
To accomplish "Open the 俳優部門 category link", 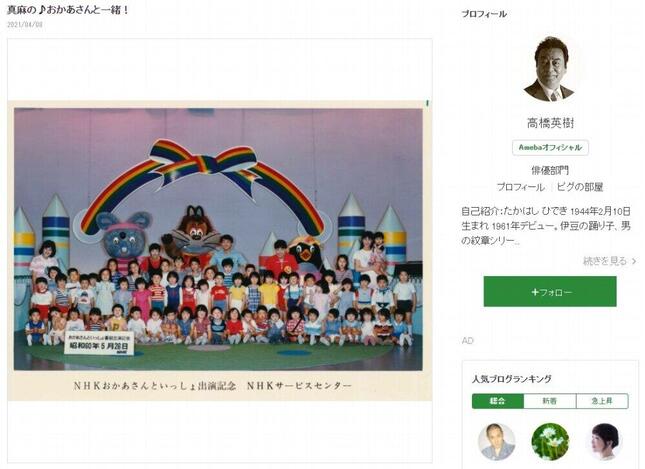I will tap(550, 170).
